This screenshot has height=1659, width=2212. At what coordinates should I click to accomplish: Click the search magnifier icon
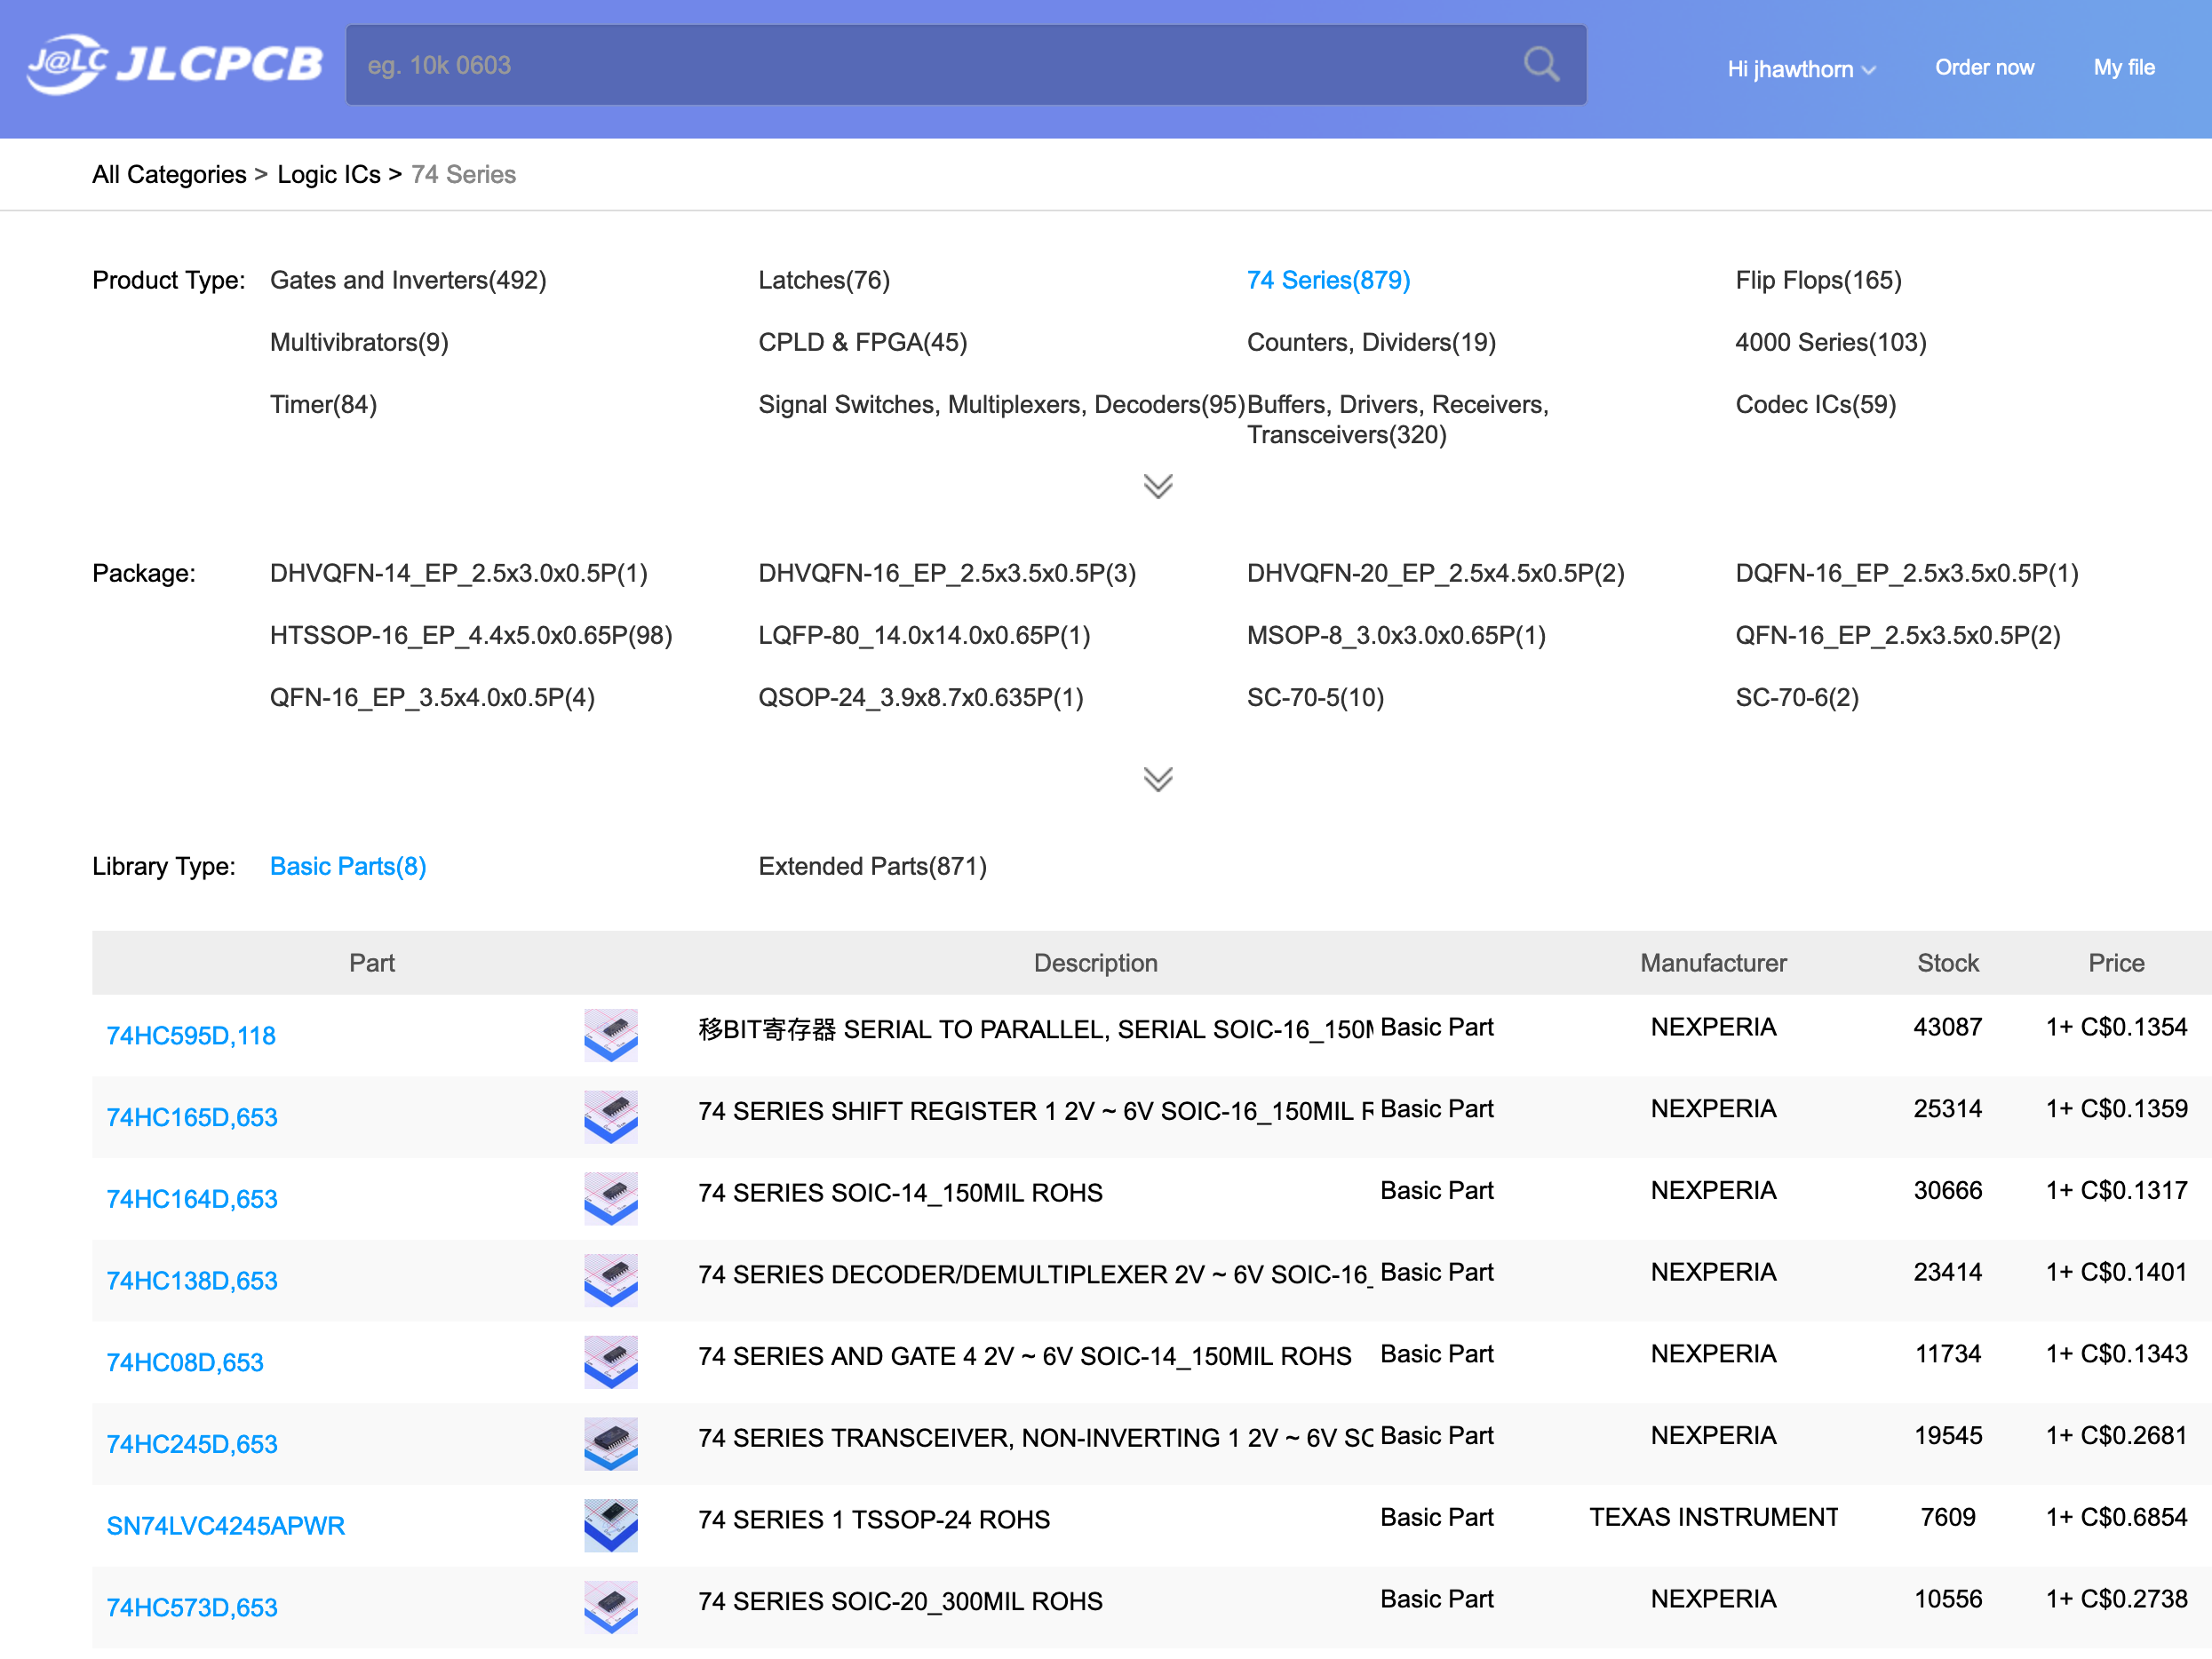tap(1540, 65)
